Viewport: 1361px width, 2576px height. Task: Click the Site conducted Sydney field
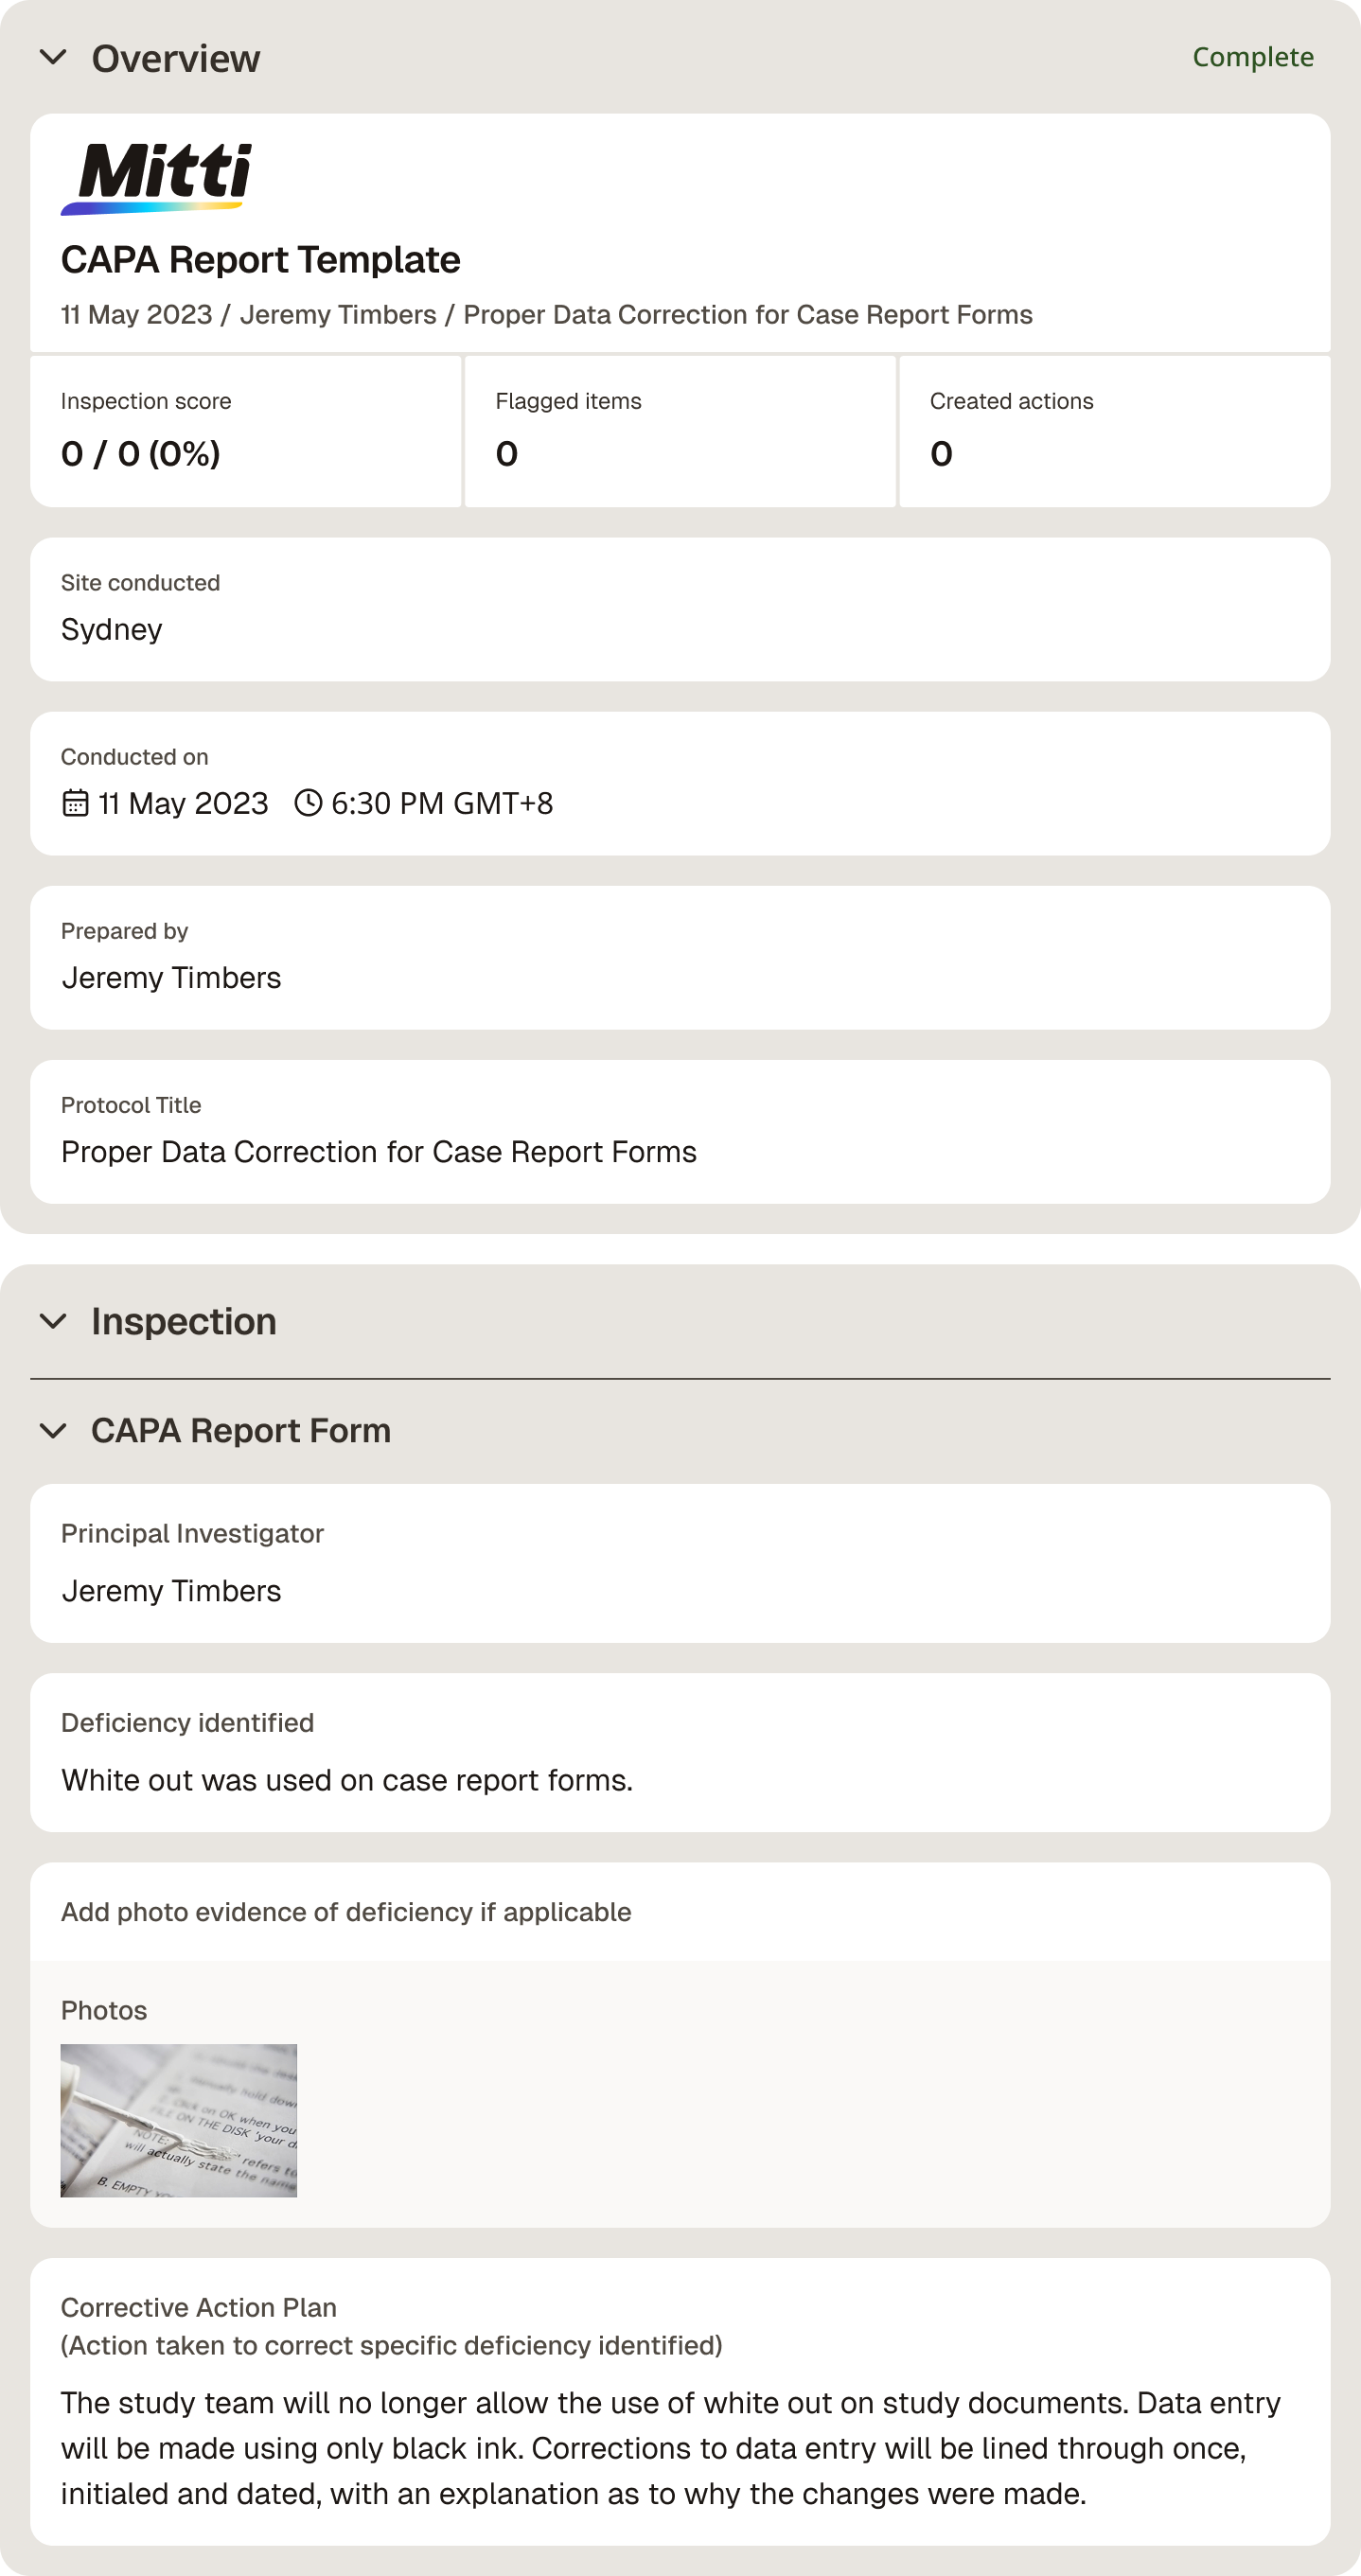click(680, 610)
